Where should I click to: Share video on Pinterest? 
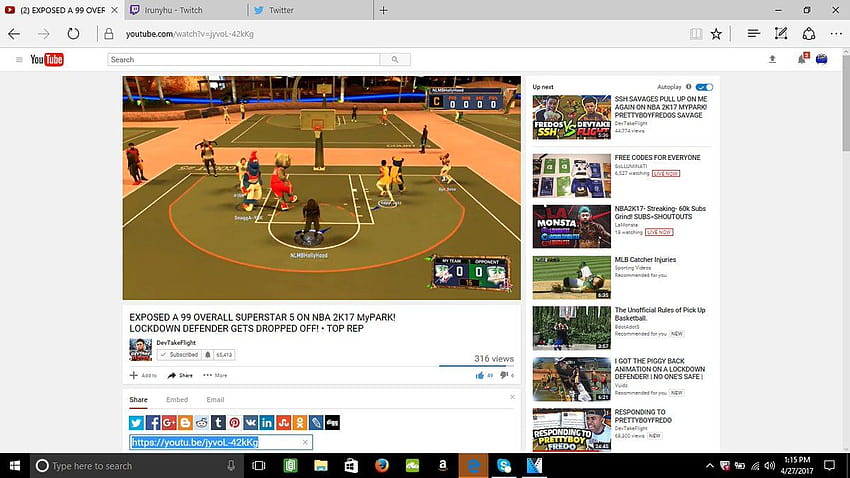(x=234, y=423)
